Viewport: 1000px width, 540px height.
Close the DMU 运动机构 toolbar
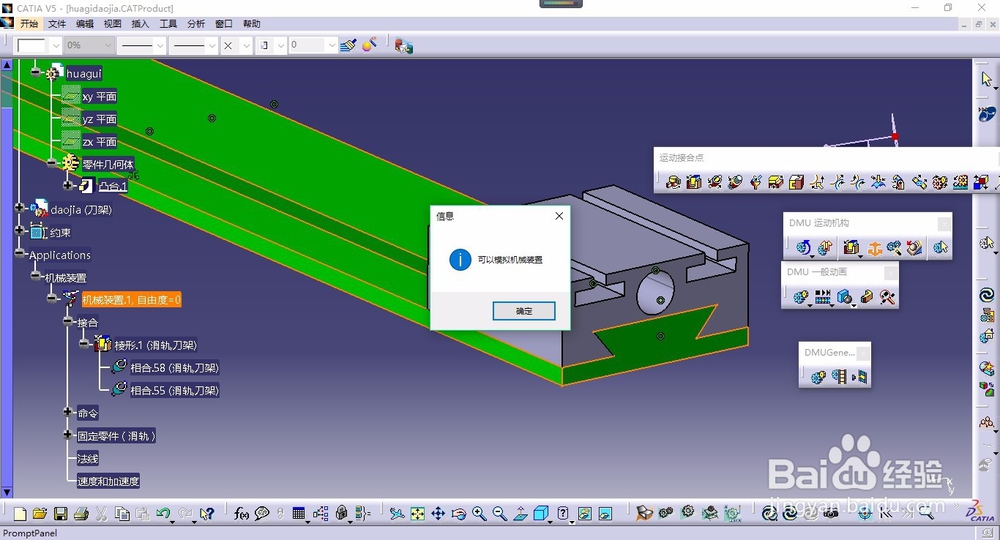(944, 223)
